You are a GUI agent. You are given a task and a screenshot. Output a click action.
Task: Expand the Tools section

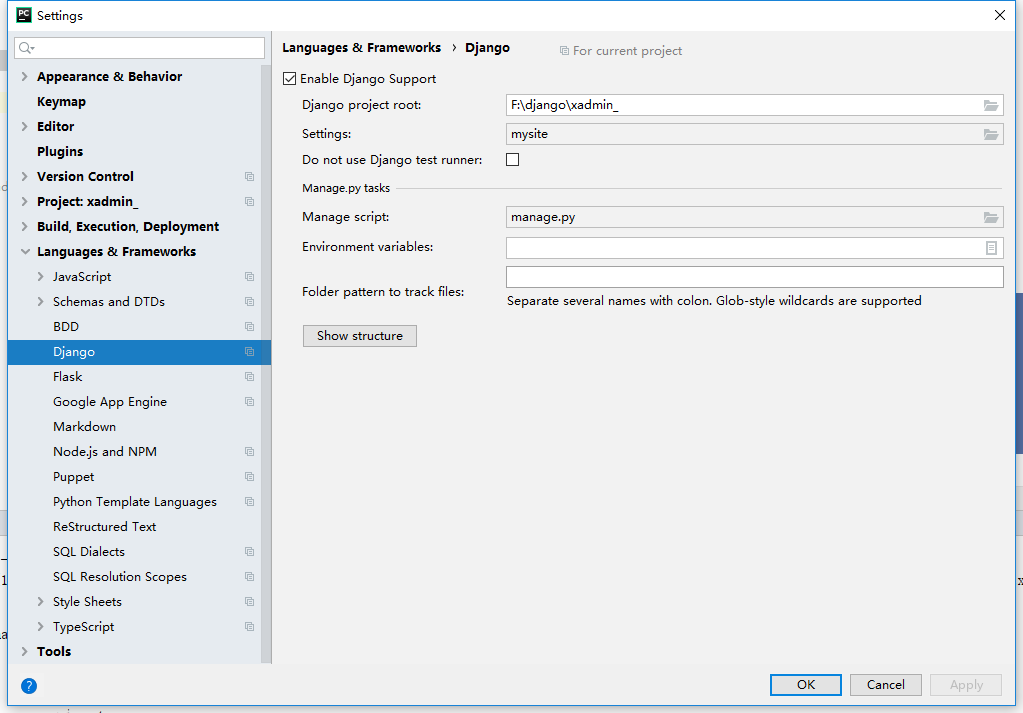click(x=25, y=652)
